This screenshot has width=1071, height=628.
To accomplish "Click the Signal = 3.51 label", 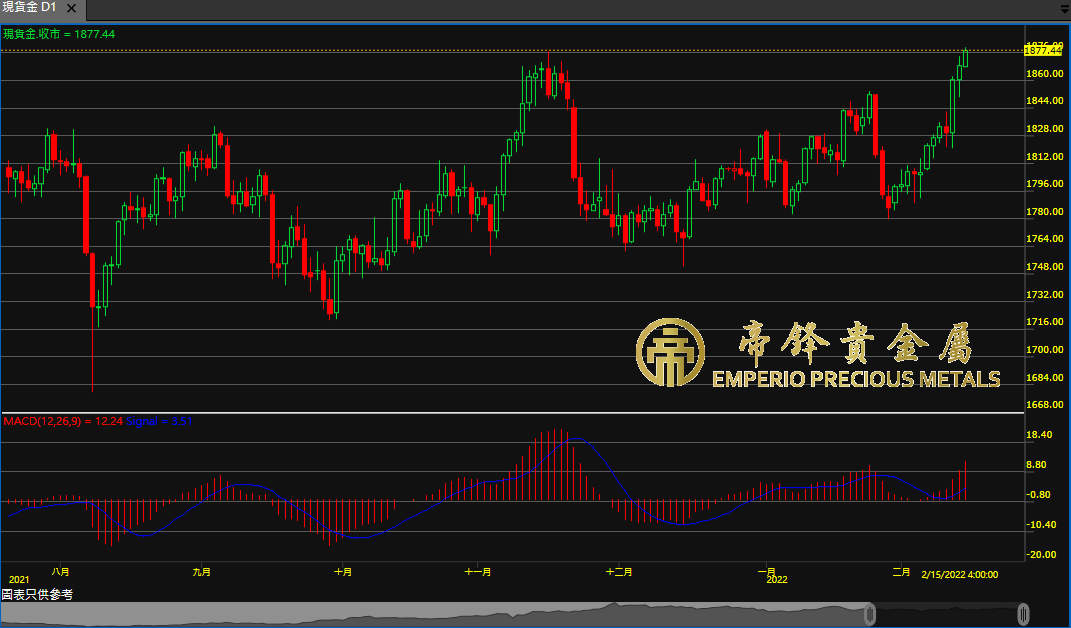I will pos(159,421).
